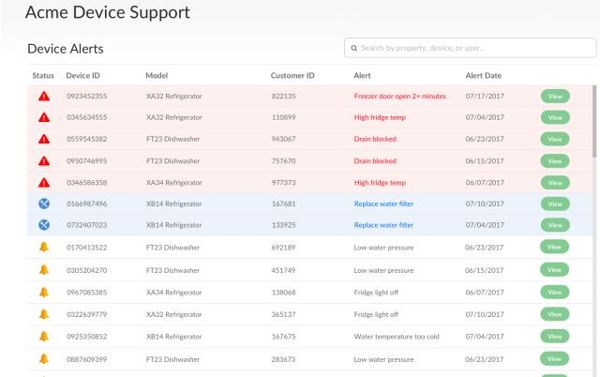Click customer ID 283673
The image size is (600, 377).
284,359
